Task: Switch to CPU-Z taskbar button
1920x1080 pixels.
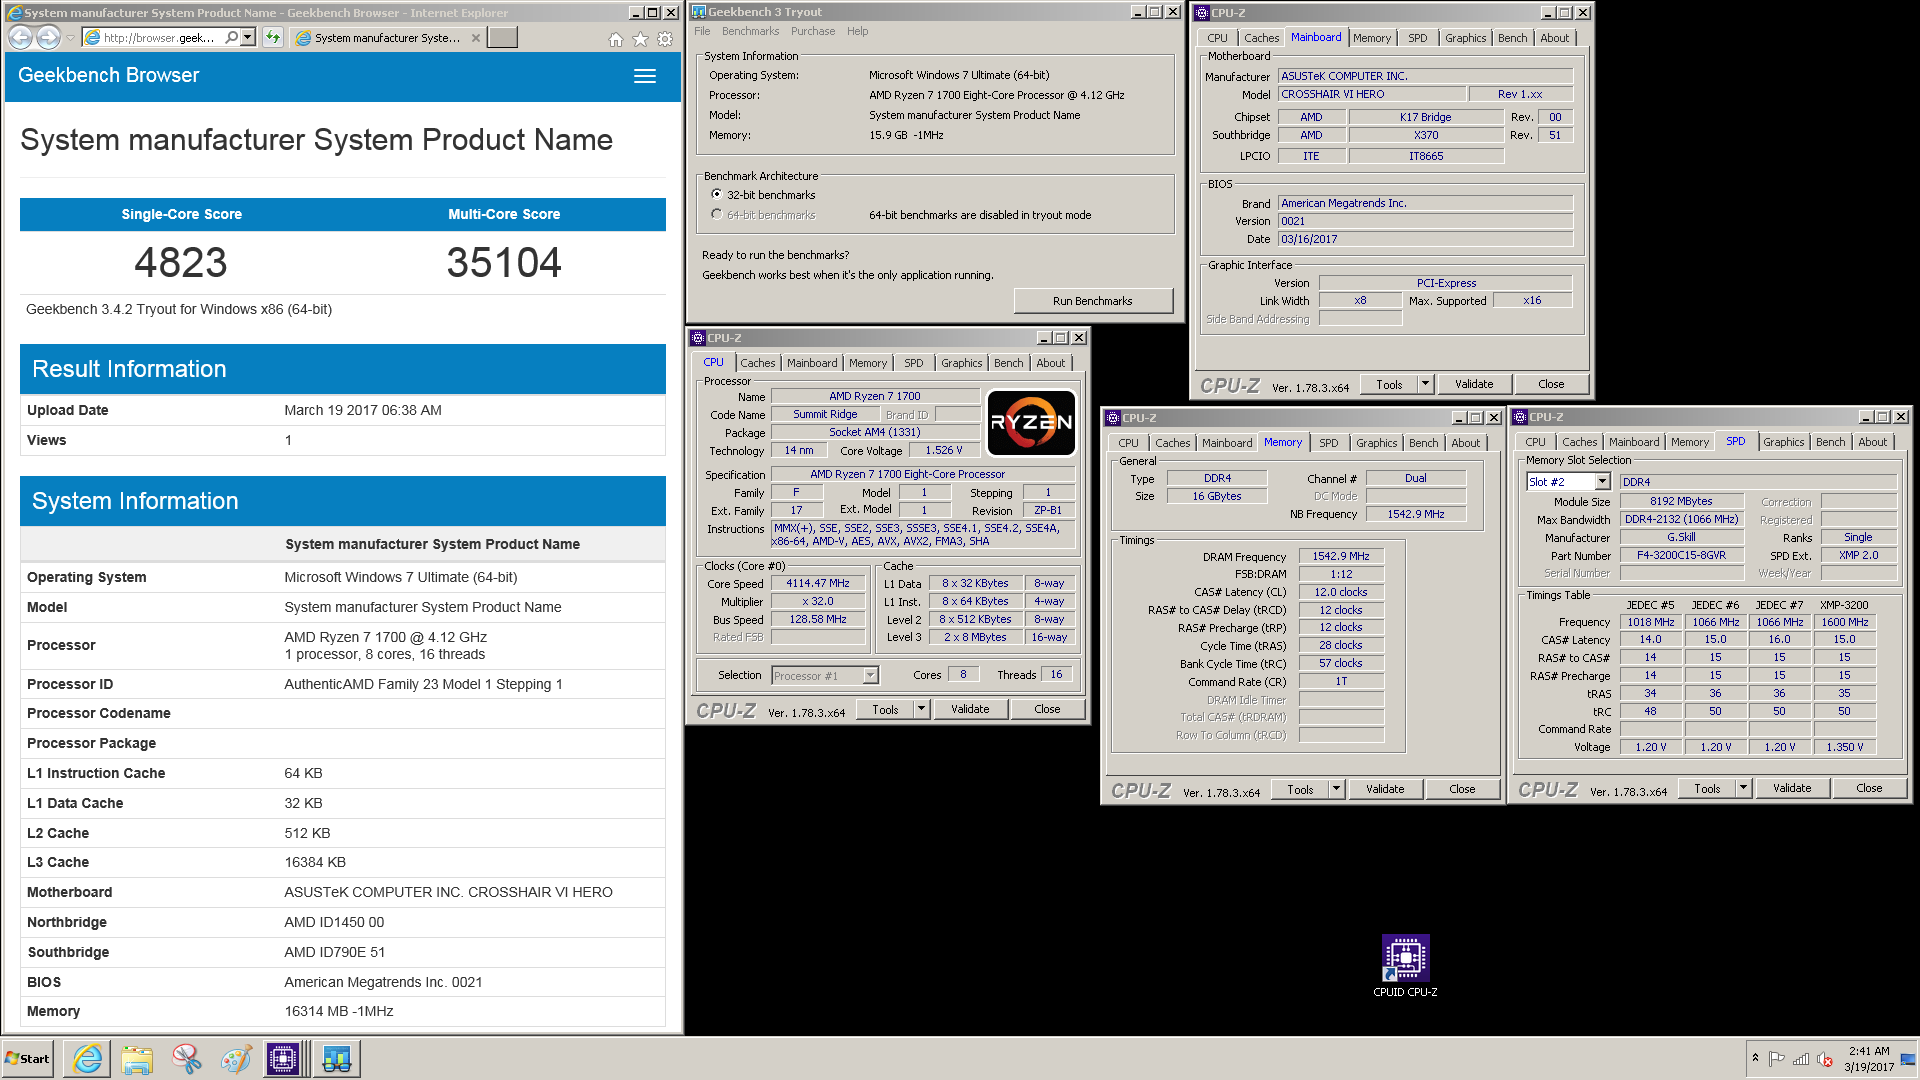Action: [x=284, y=1059]
